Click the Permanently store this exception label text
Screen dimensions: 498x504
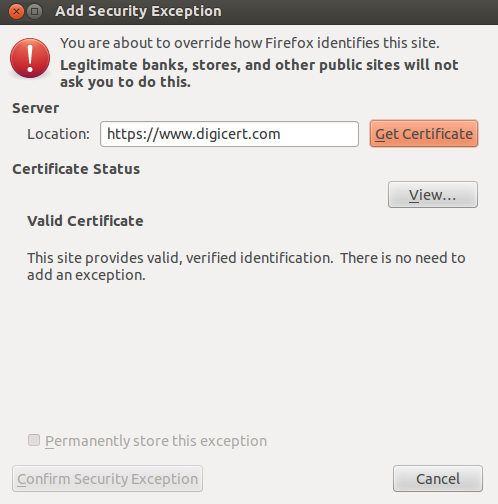click(x=156, y=441)
